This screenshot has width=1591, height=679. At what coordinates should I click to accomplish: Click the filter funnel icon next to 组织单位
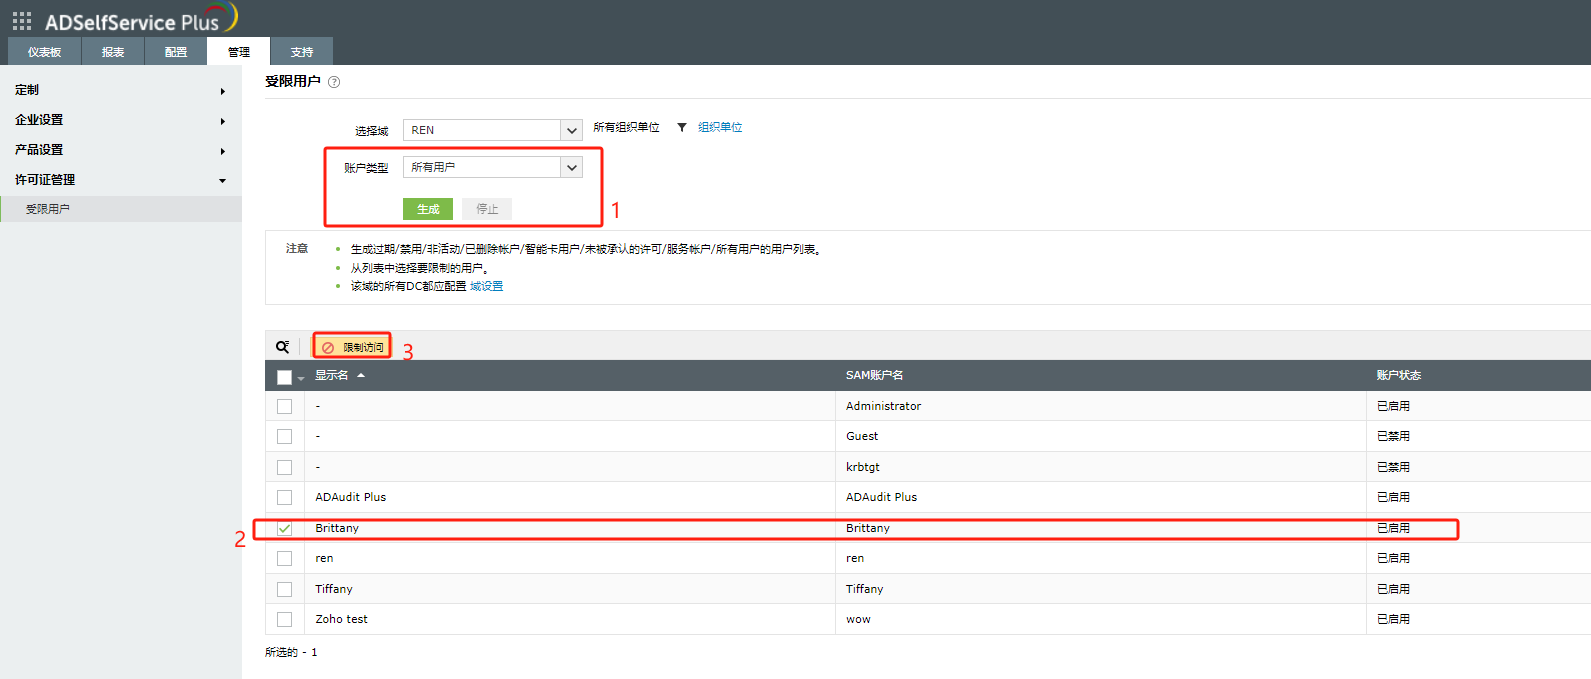[x=682, y=128]
